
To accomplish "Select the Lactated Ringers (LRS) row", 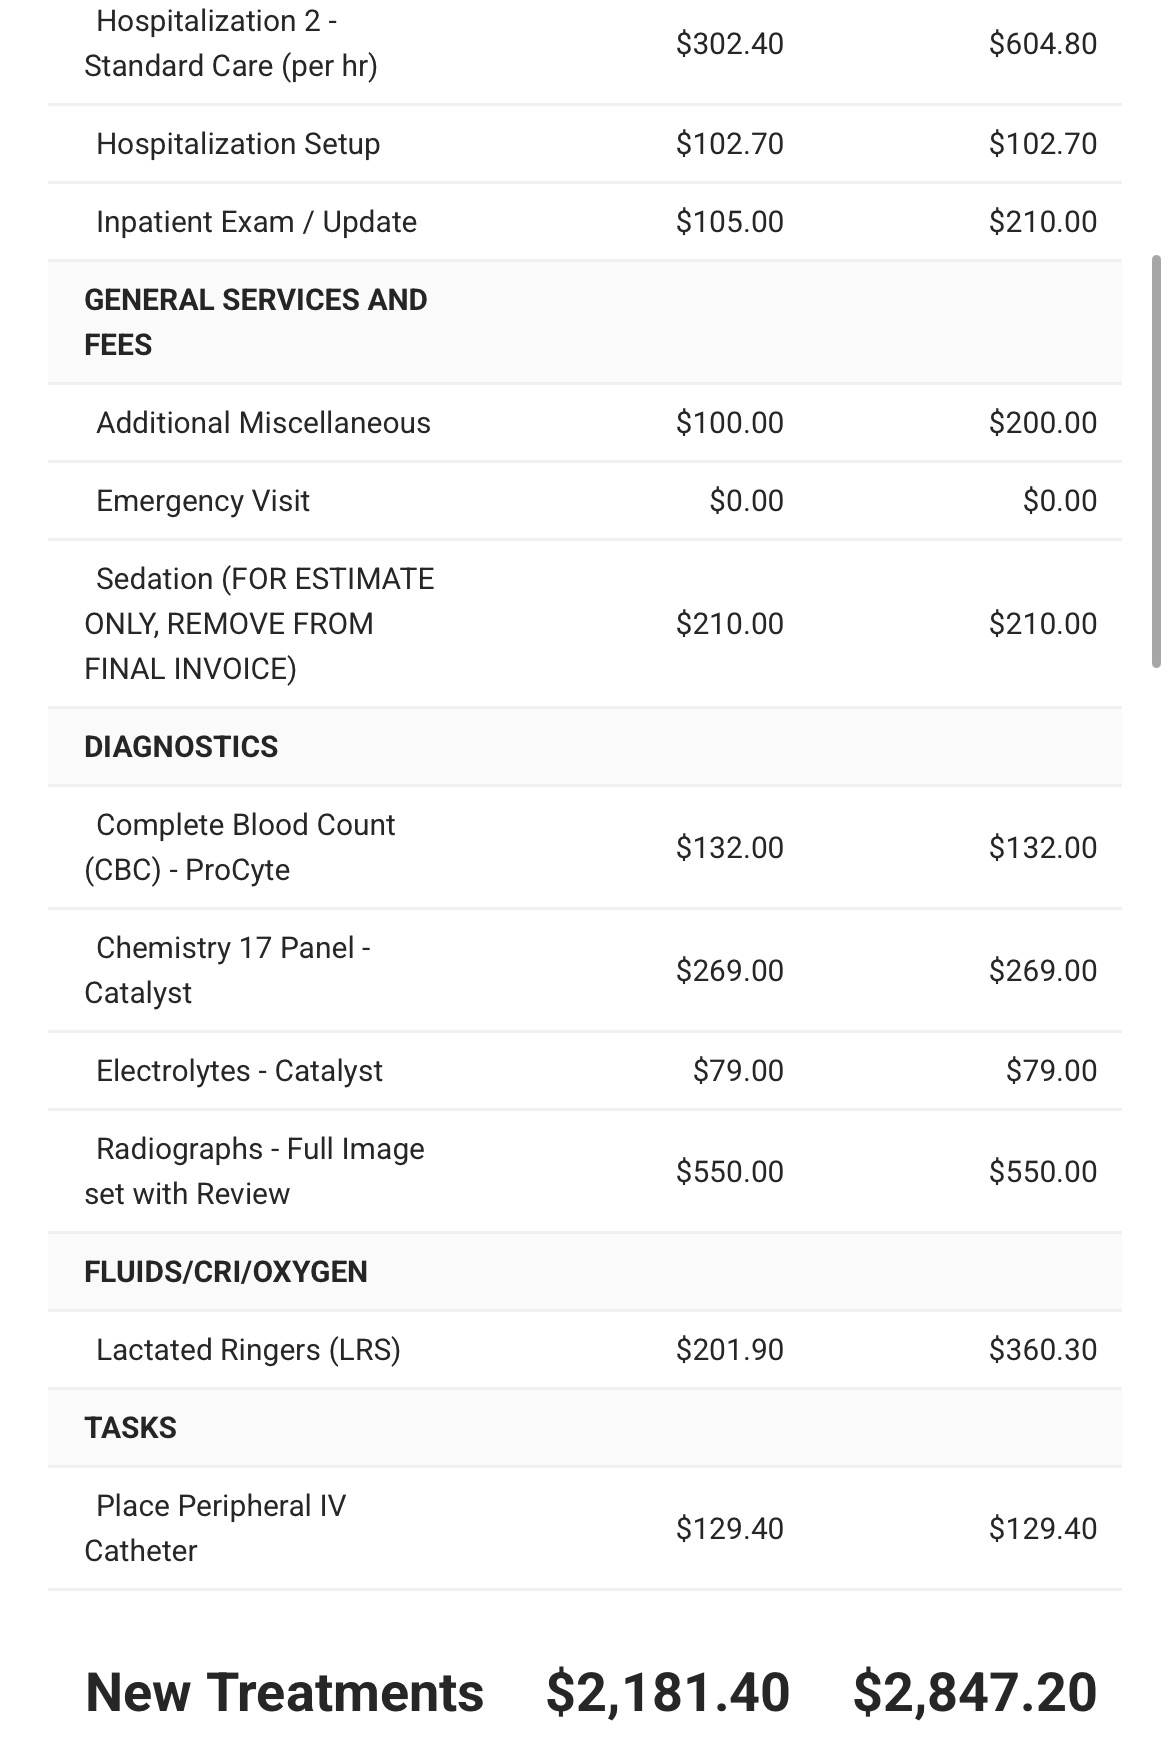I will pyautogui.click(x=584, y=1350).
